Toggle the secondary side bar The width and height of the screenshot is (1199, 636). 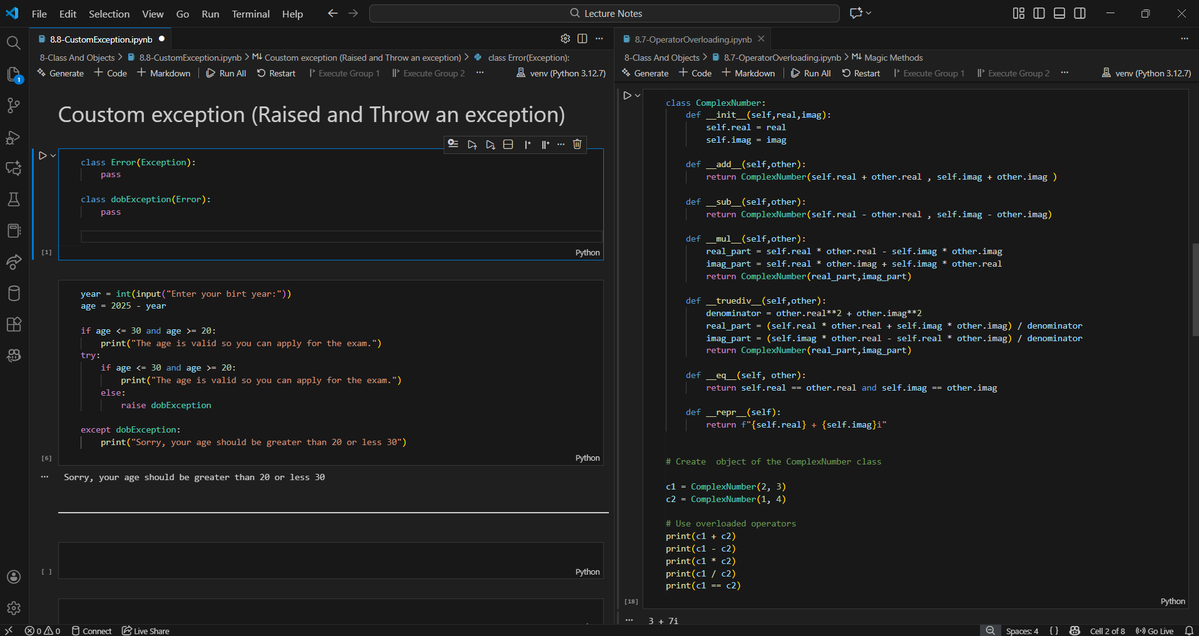[1079, 13]
